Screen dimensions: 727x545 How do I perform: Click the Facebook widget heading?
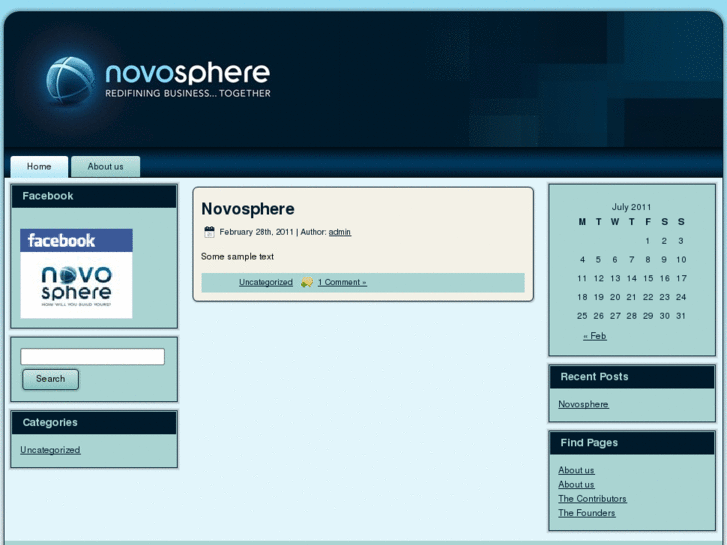coord(48,196)
